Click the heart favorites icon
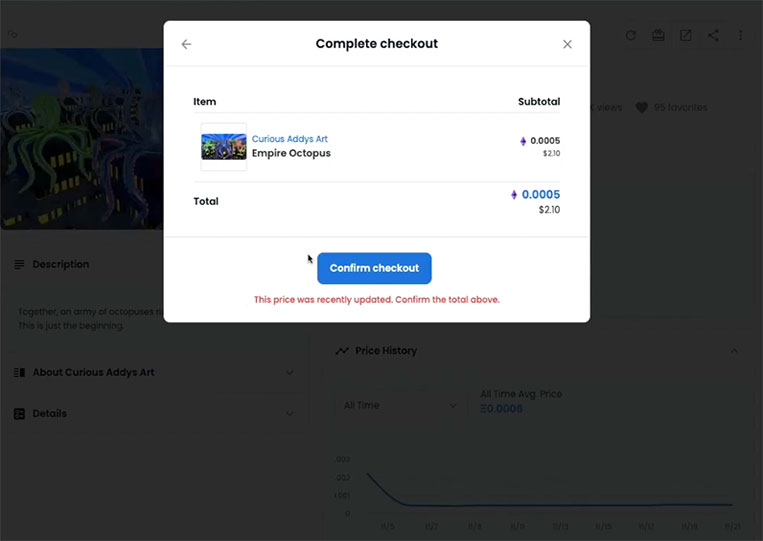Viewport: 763px width, 541px height. [x=641, y=108]
